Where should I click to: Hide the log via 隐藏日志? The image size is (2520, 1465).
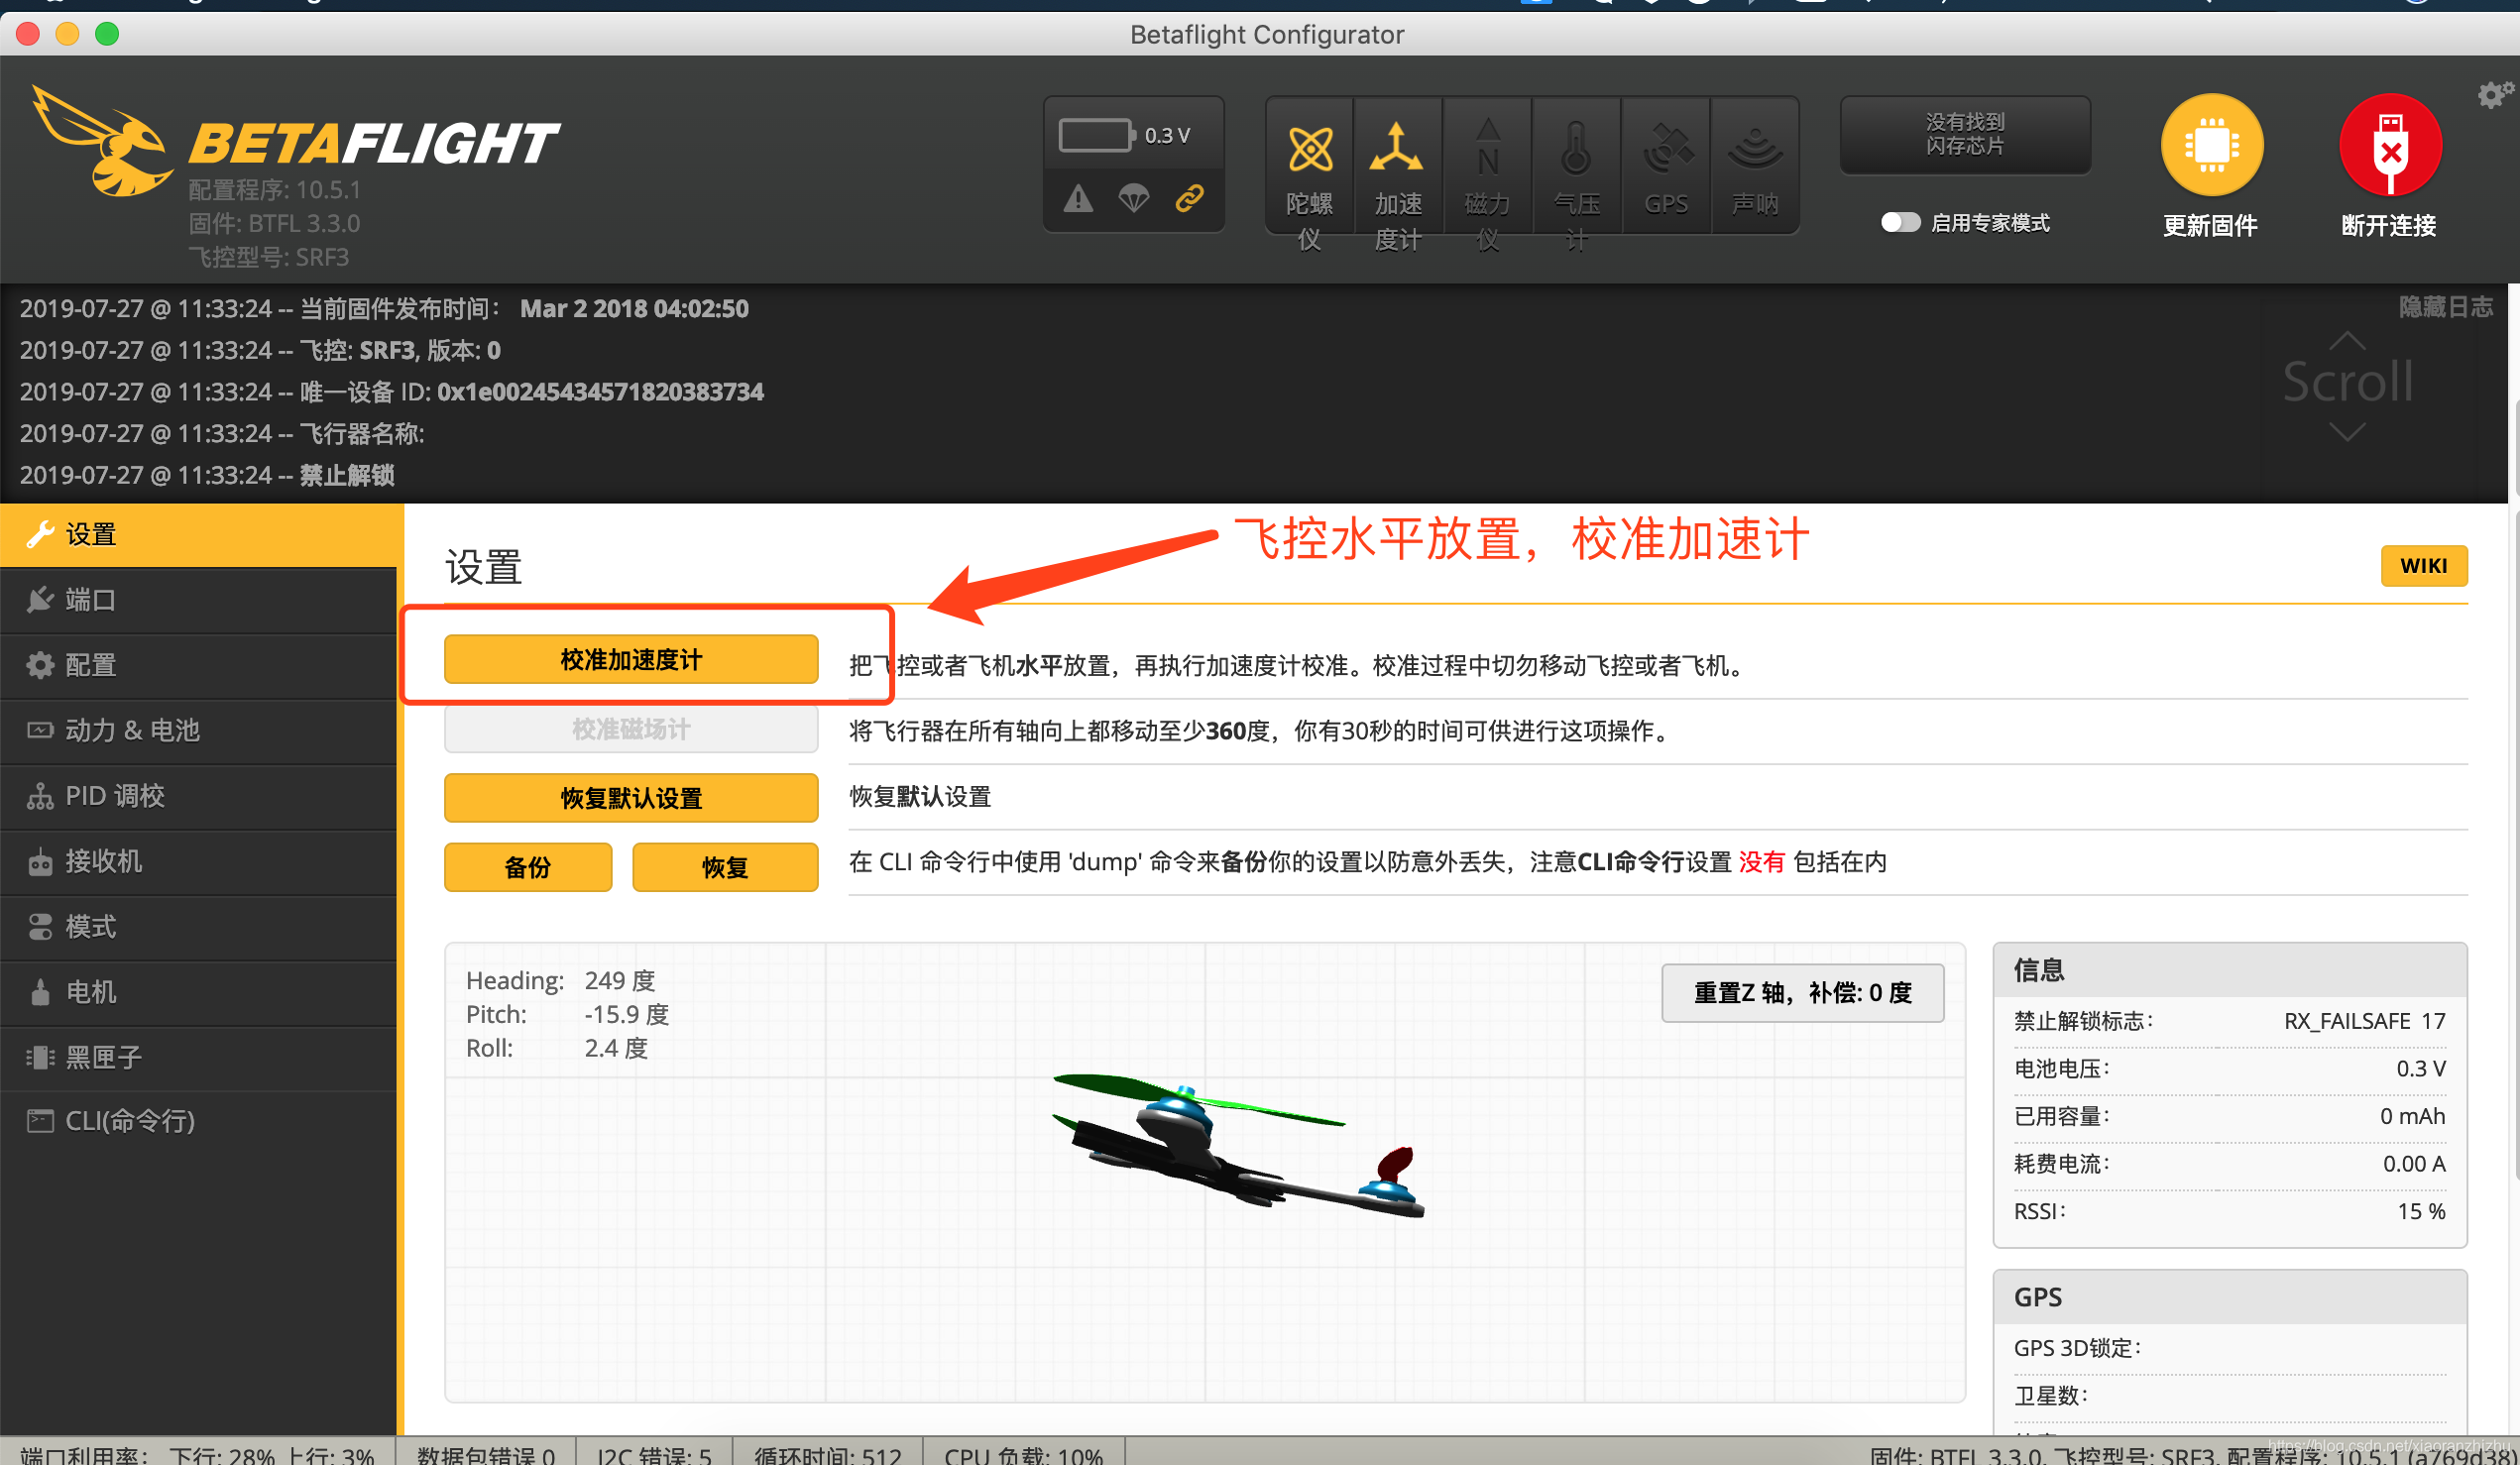pos(2446,307)
